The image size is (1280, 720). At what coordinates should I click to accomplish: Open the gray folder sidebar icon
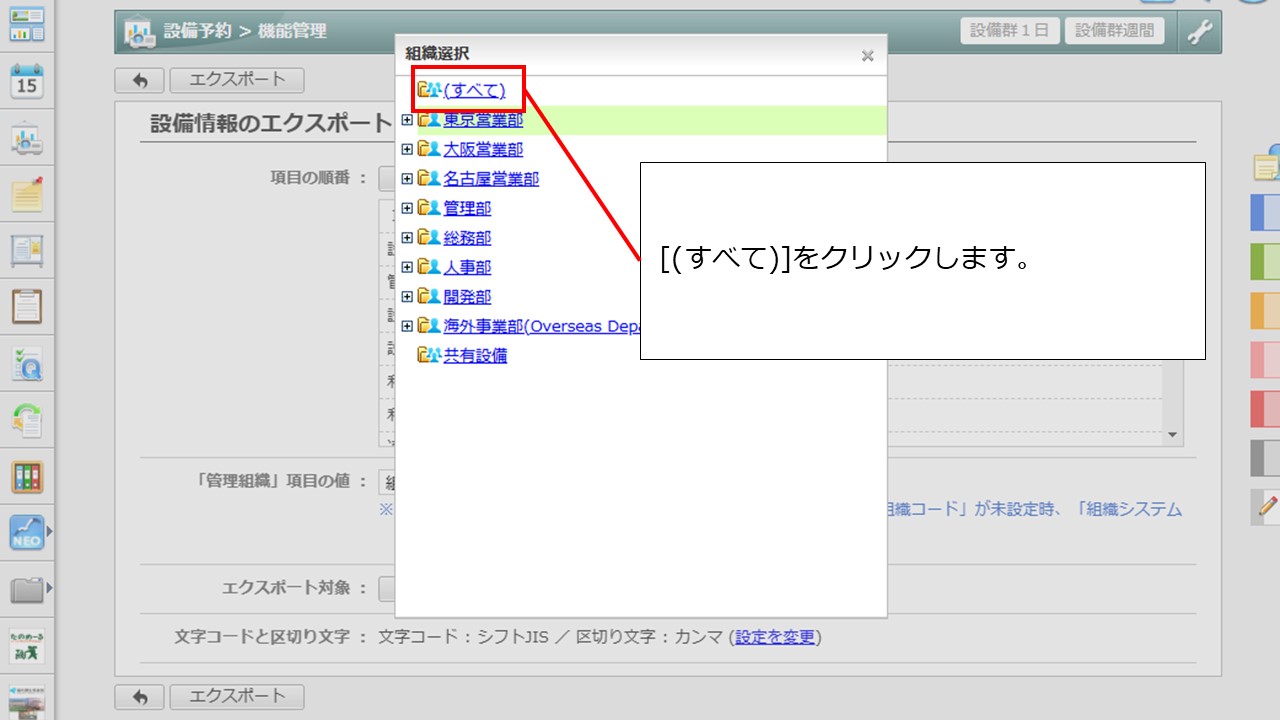27,590
